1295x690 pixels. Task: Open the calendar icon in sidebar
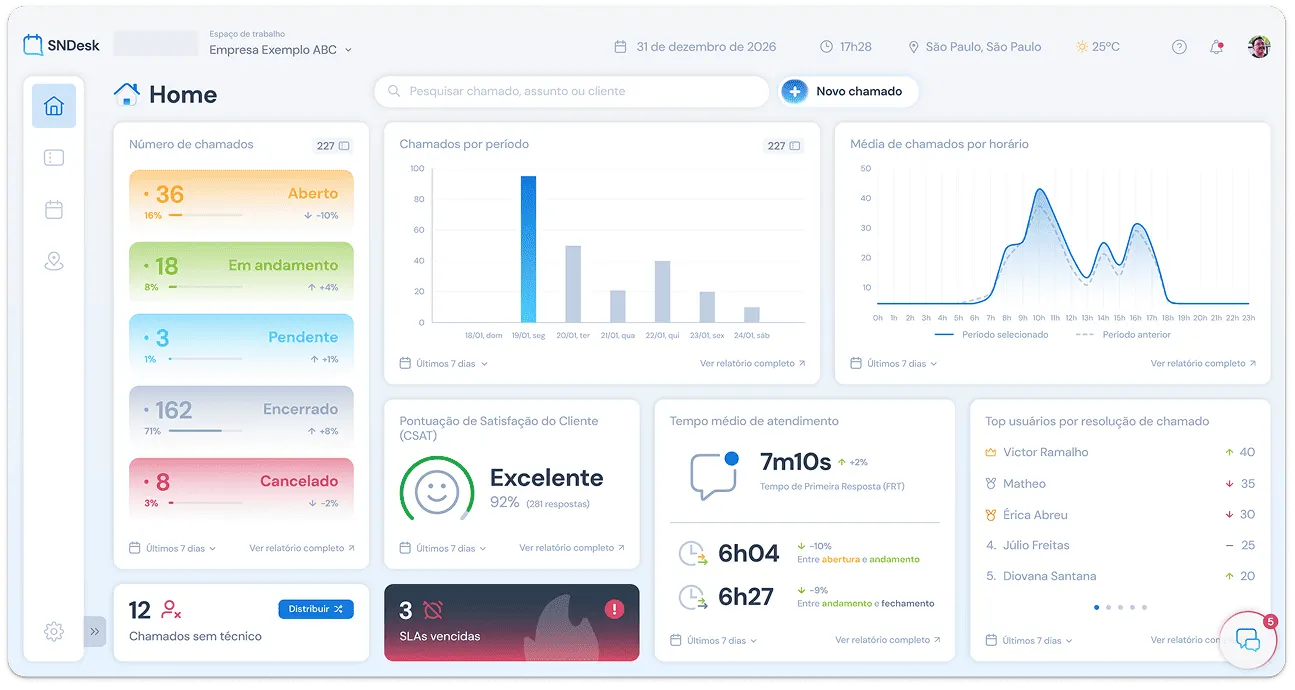tap(54, 210)
